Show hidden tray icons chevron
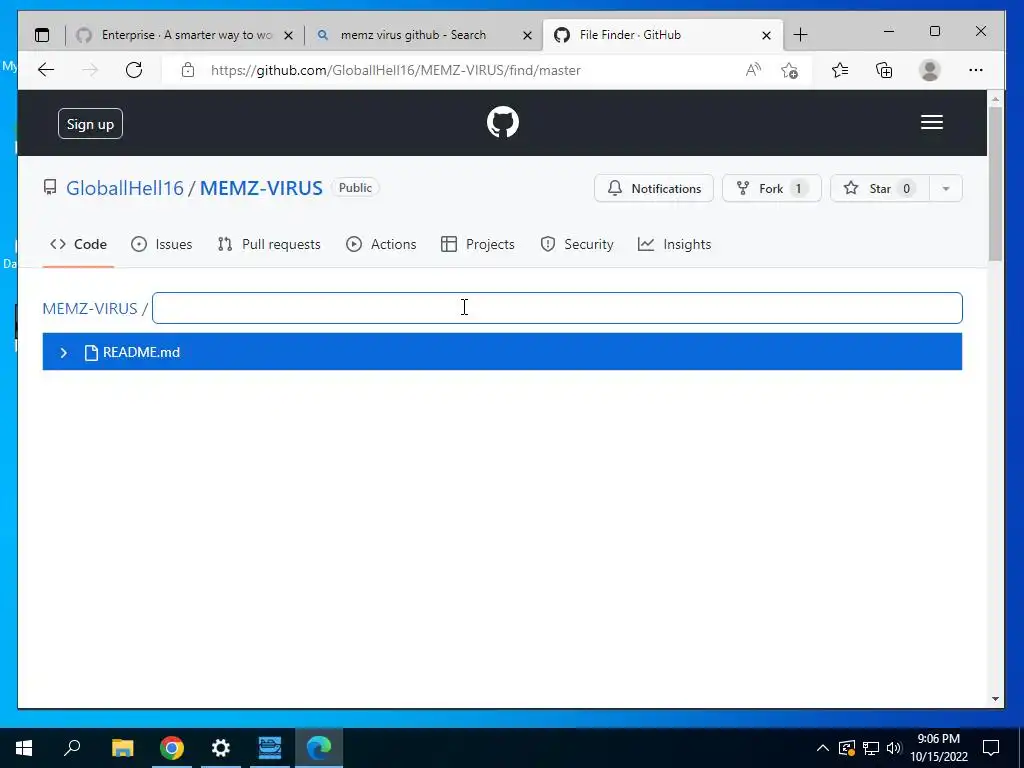This screenshot has height=768, width=1024. coord(823,748)
